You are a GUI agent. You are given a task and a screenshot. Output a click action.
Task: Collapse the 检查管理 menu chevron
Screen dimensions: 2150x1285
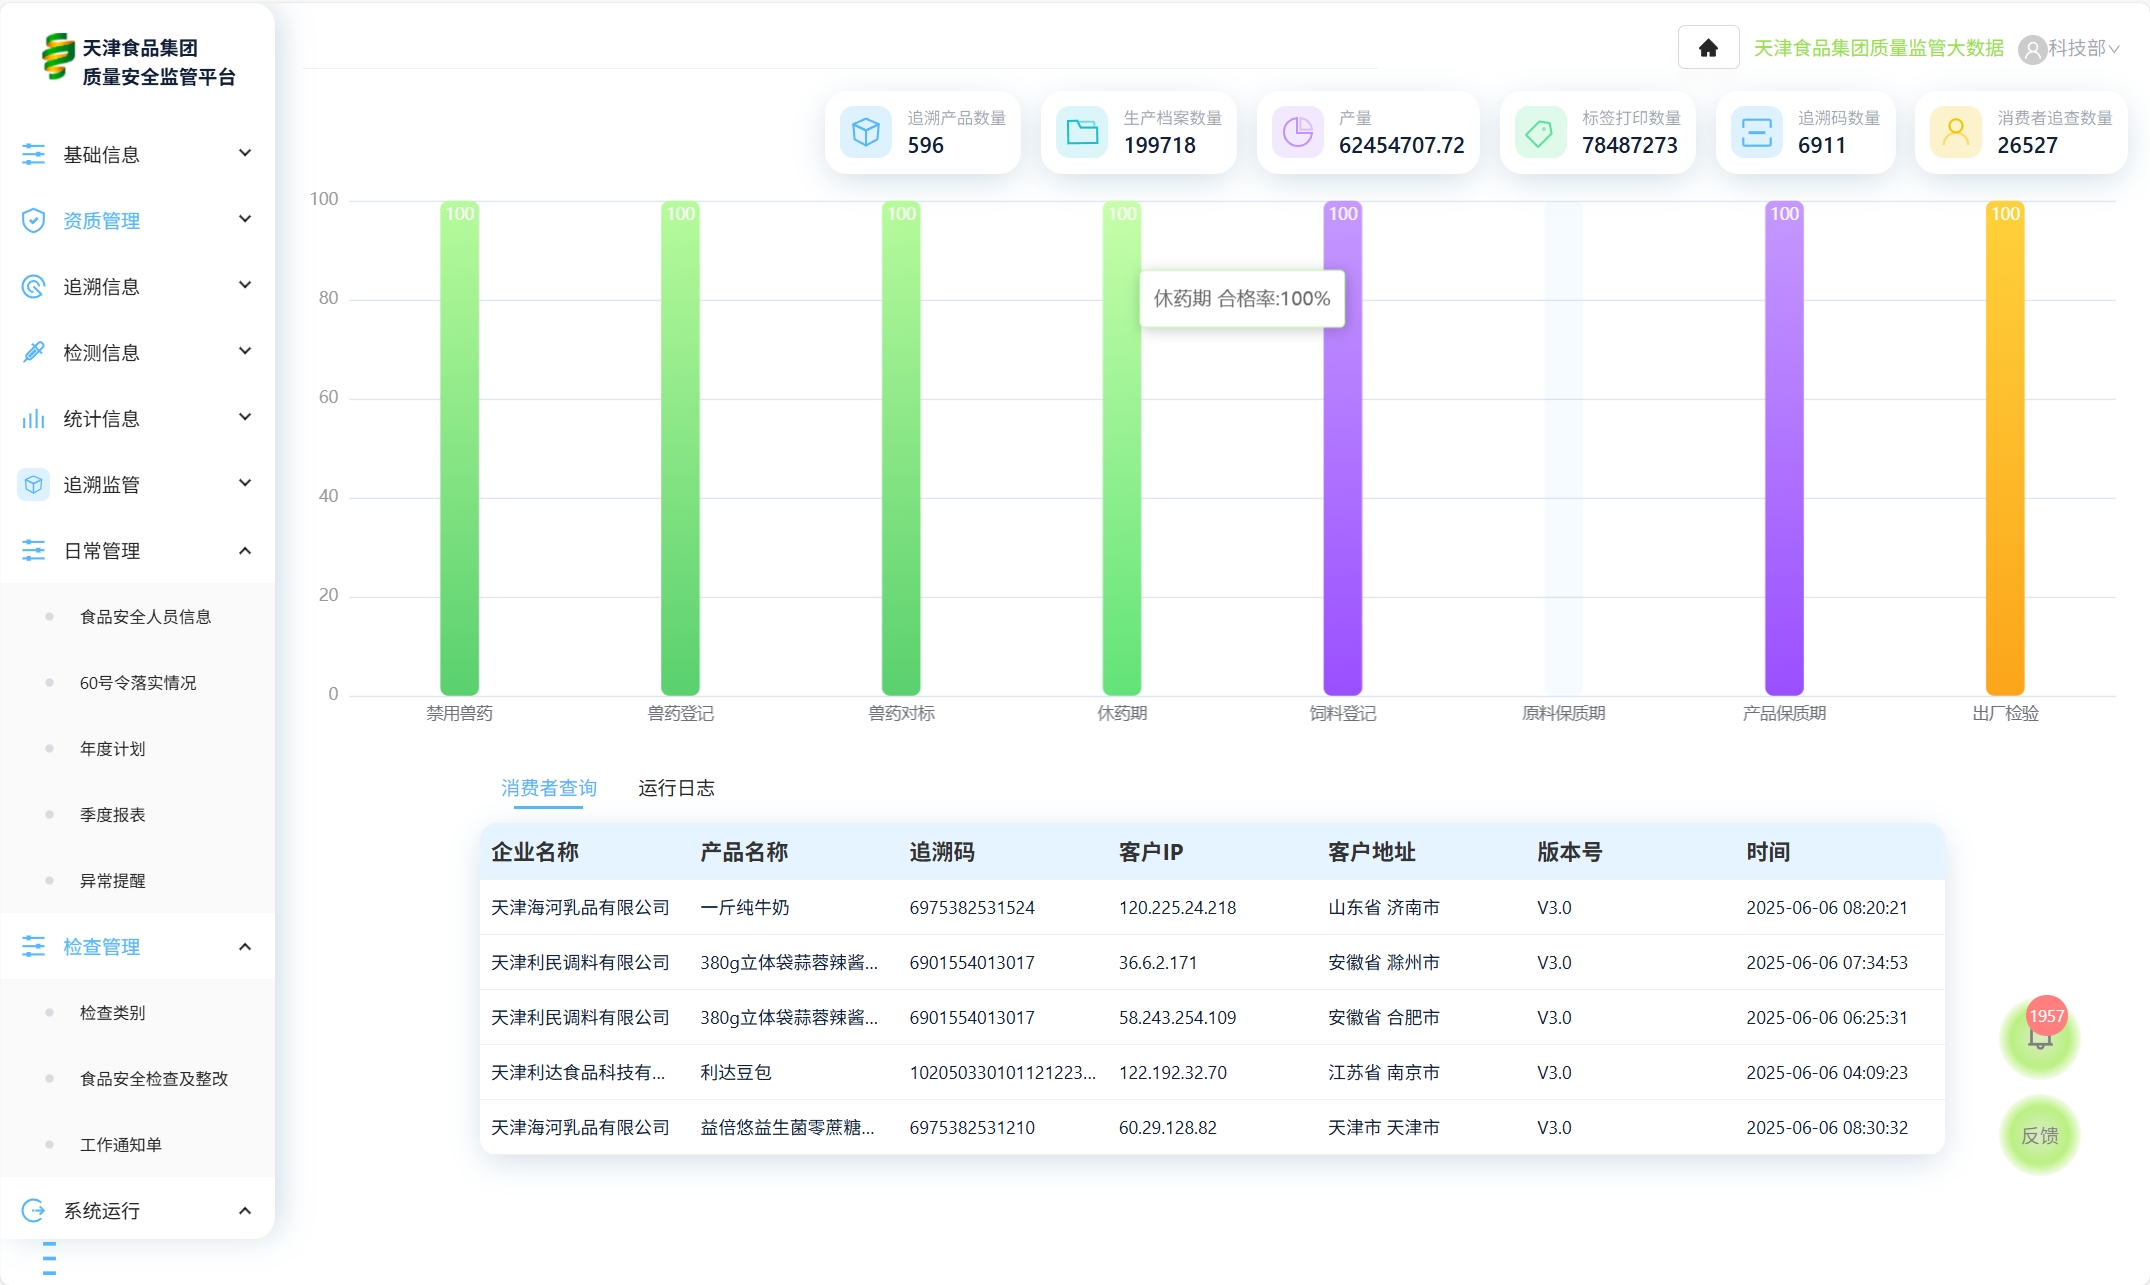pyautogui.click(x=245, y=946)
